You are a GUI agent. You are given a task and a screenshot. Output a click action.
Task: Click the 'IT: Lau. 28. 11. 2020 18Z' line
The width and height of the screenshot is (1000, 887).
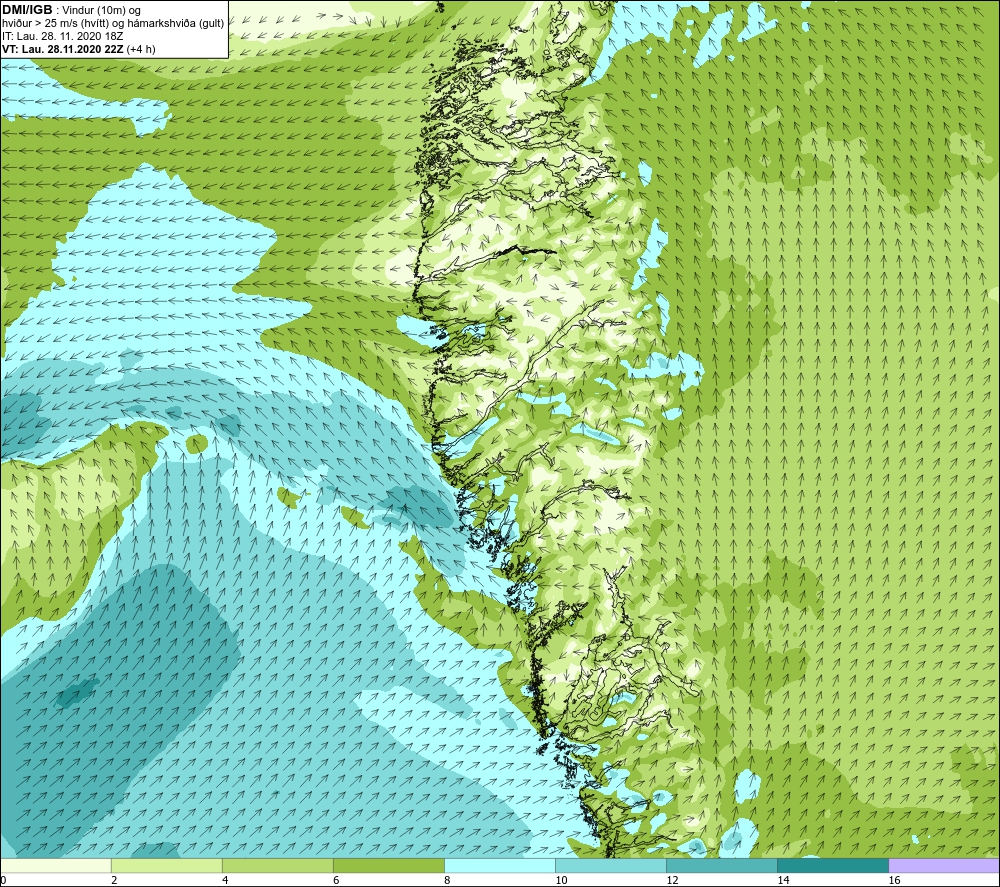(62, 36)
